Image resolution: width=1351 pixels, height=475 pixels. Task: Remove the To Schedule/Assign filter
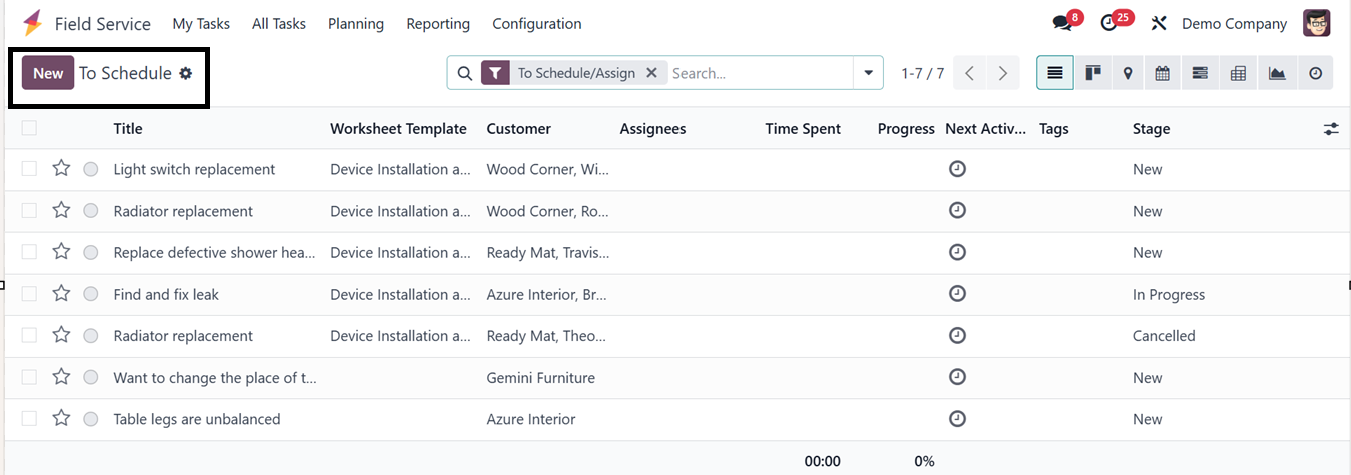pos(651,73)
